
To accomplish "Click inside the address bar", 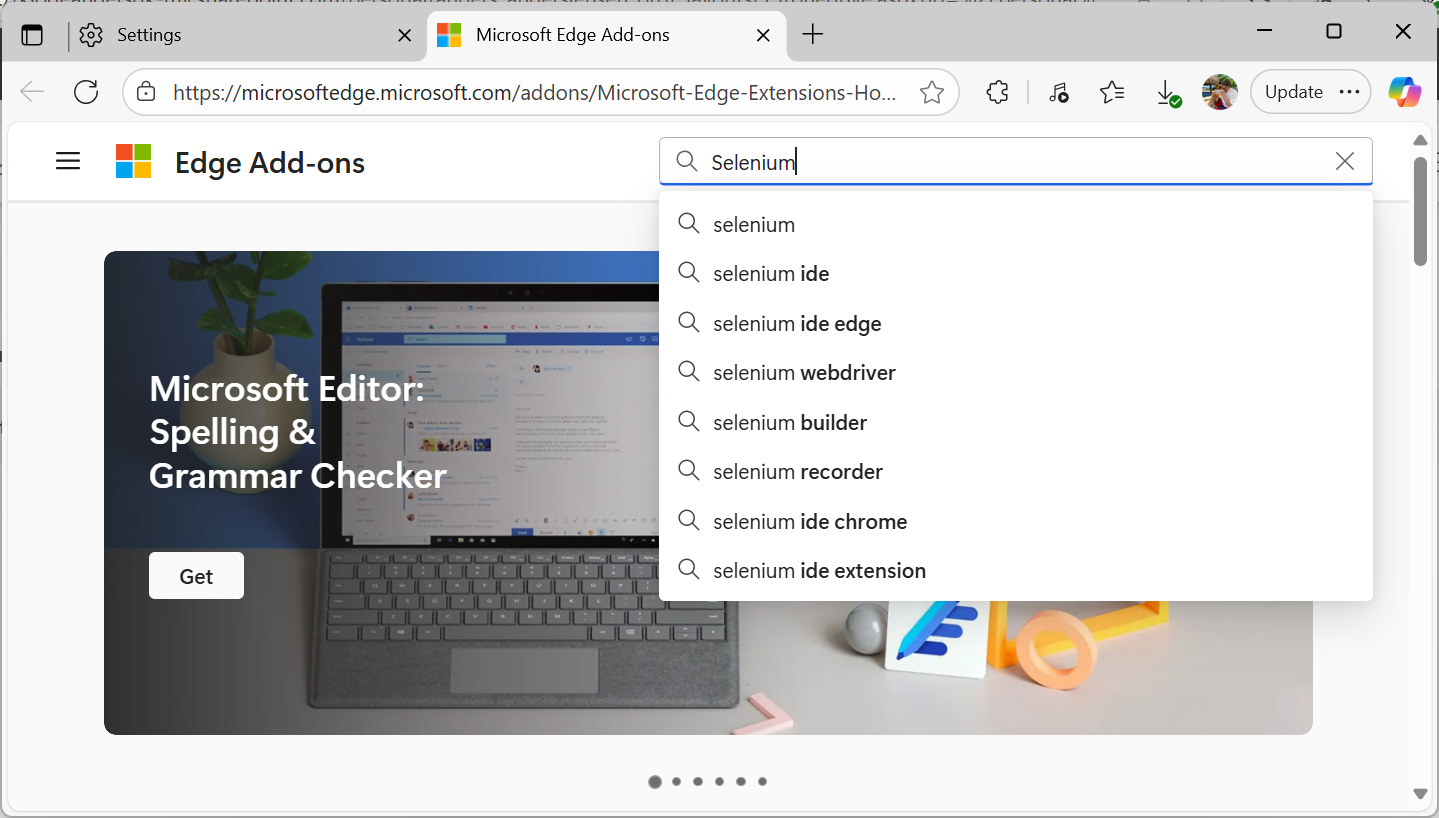I will (540, 91).
